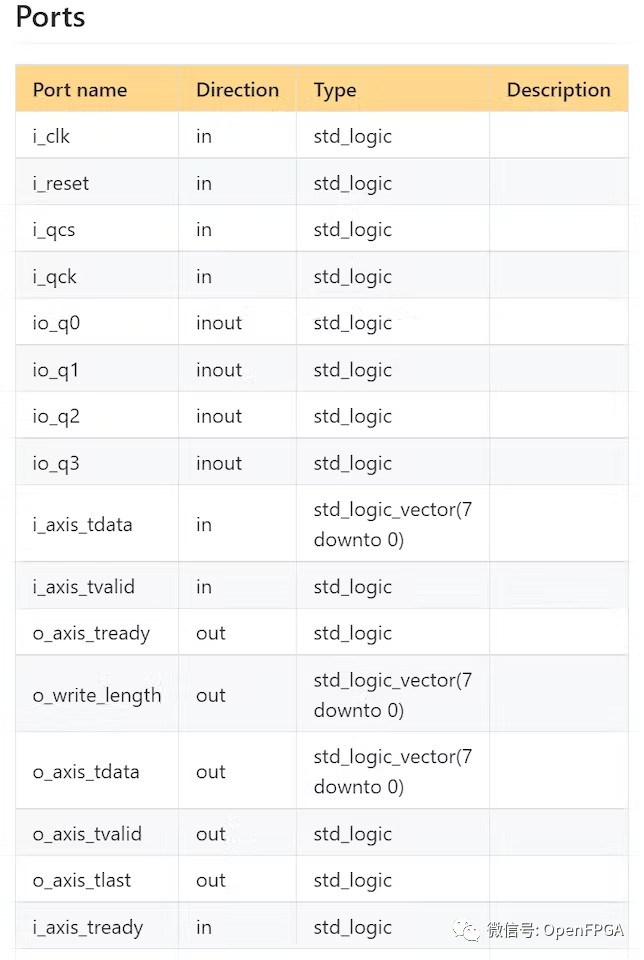Select the i_qcs port row
The image size is (644, 960).
(322, 229)
